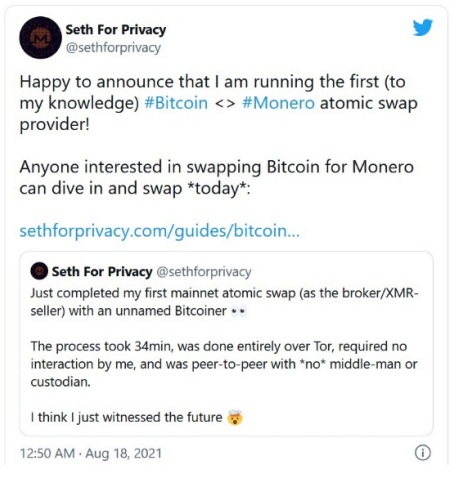Follow the sethforprivacy.com/guides/bitcoin link
The width and height of the screenshot is (453, 492).
160,231
